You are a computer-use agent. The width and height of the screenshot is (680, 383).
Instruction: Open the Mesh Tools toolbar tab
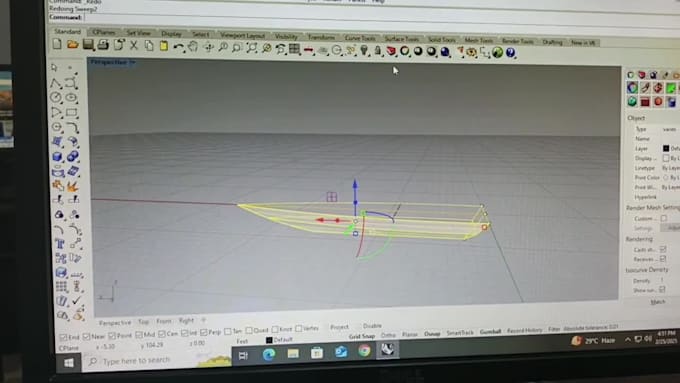coord(478,41)
